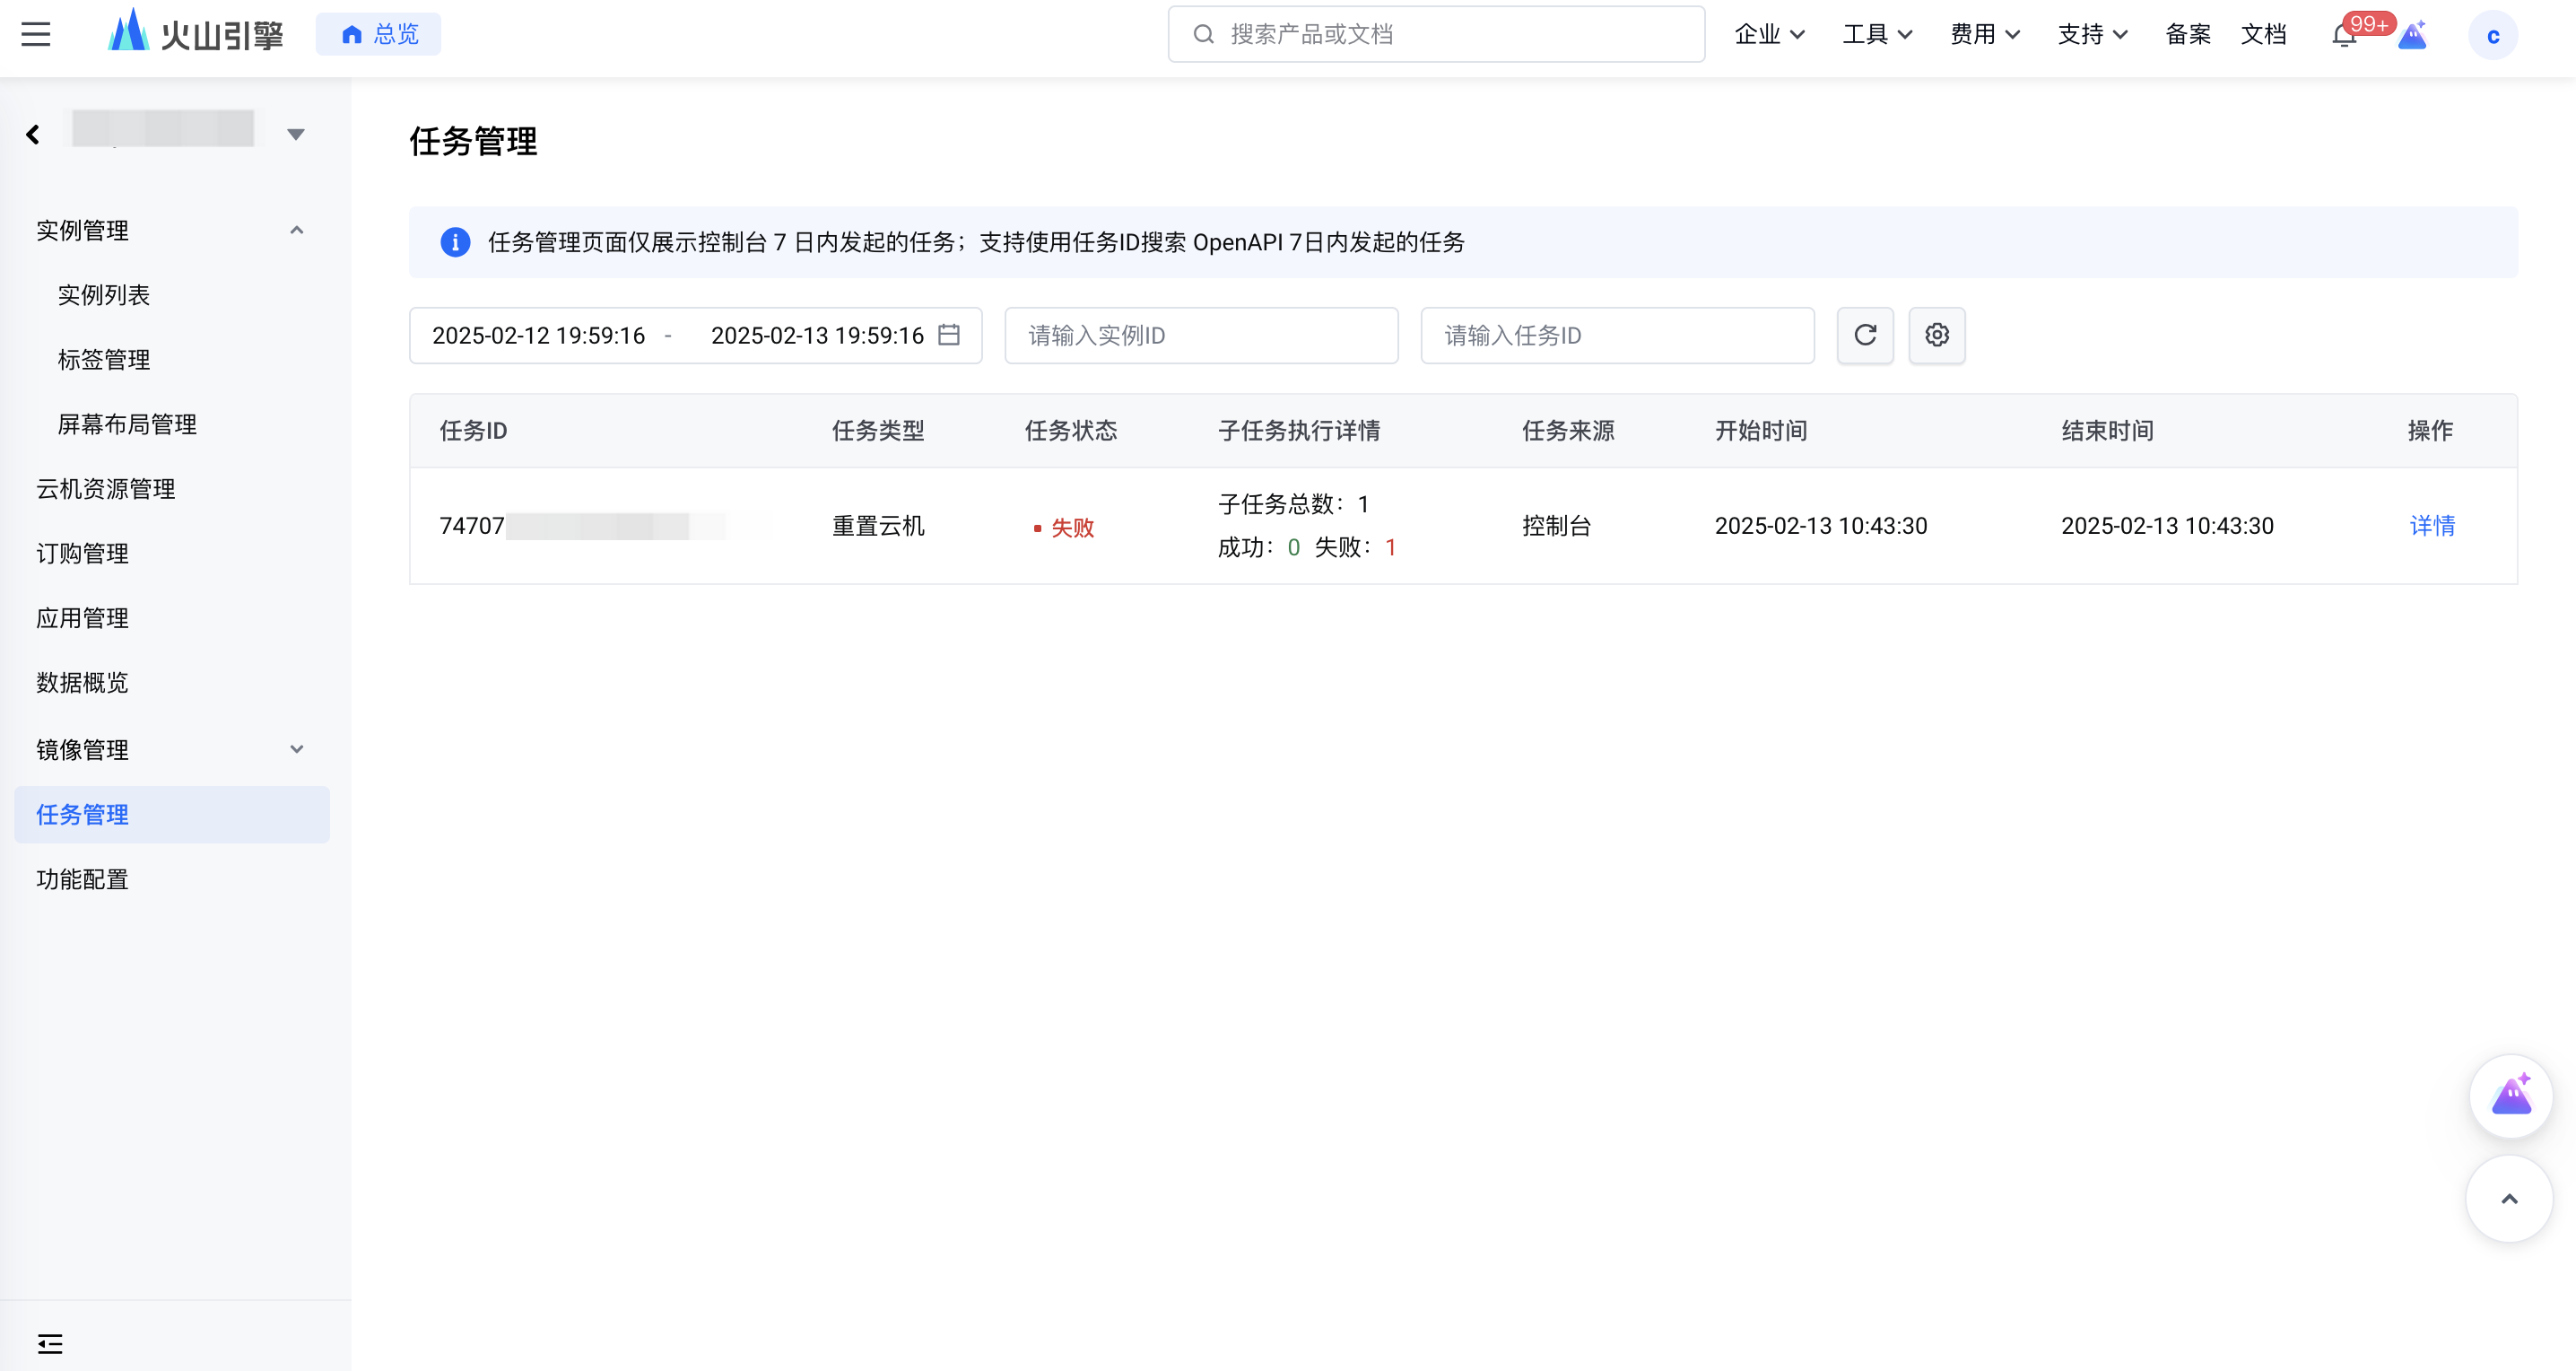
Task: Select 任务管理 in sidebar
Action: (x=172, y=814)
